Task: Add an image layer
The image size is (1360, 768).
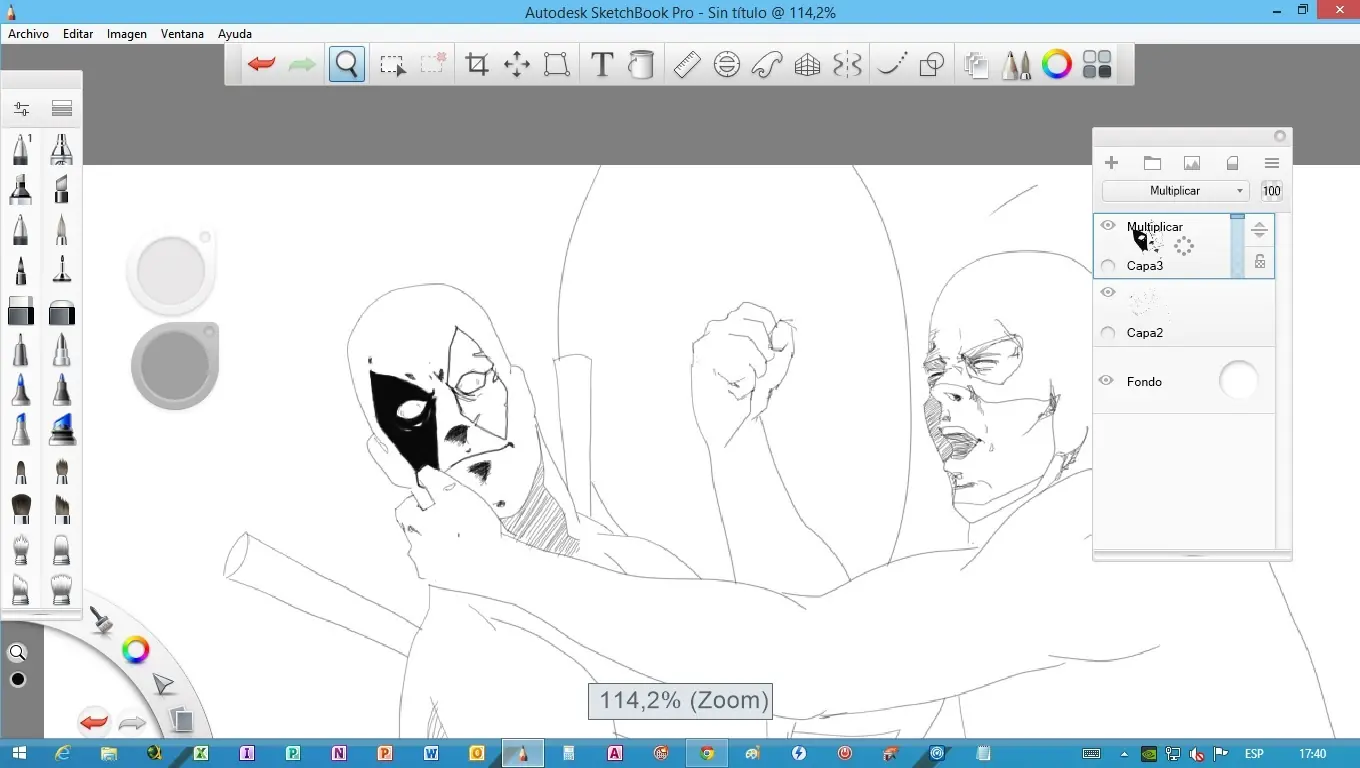Action: coord(1192,163)
